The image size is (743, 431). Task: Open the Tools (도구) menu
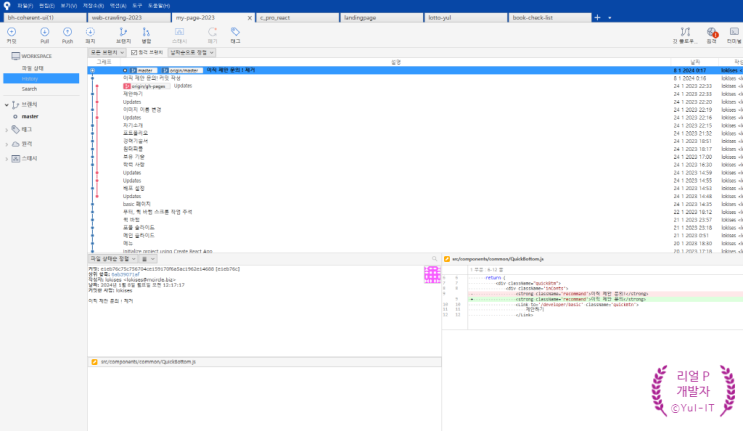tap(137, 6)
